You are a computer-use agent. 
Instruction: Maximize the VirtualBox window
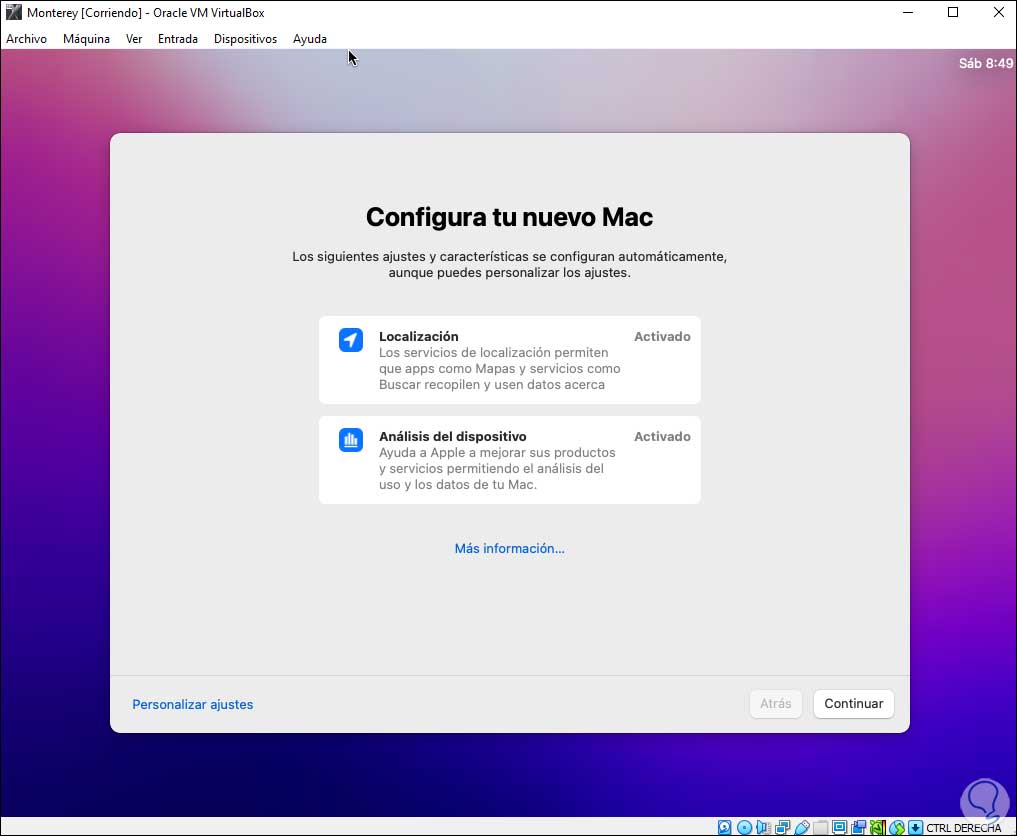pos(953,12)
